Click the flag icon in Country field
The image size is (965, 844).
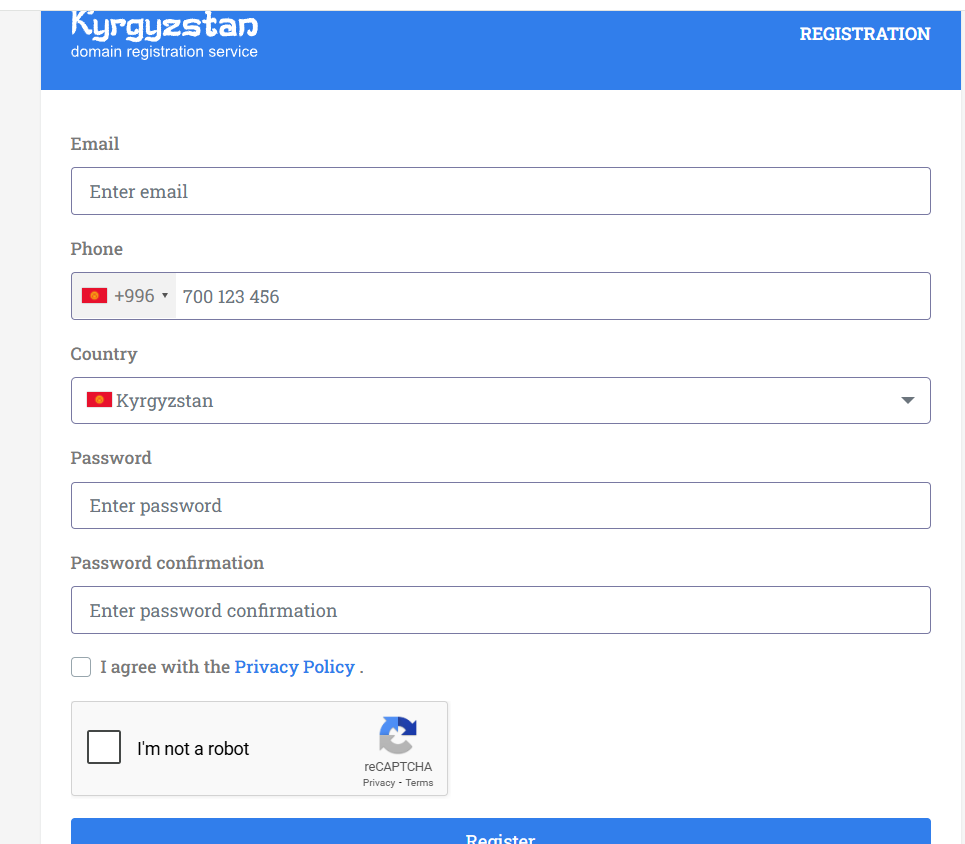(99, 400)
